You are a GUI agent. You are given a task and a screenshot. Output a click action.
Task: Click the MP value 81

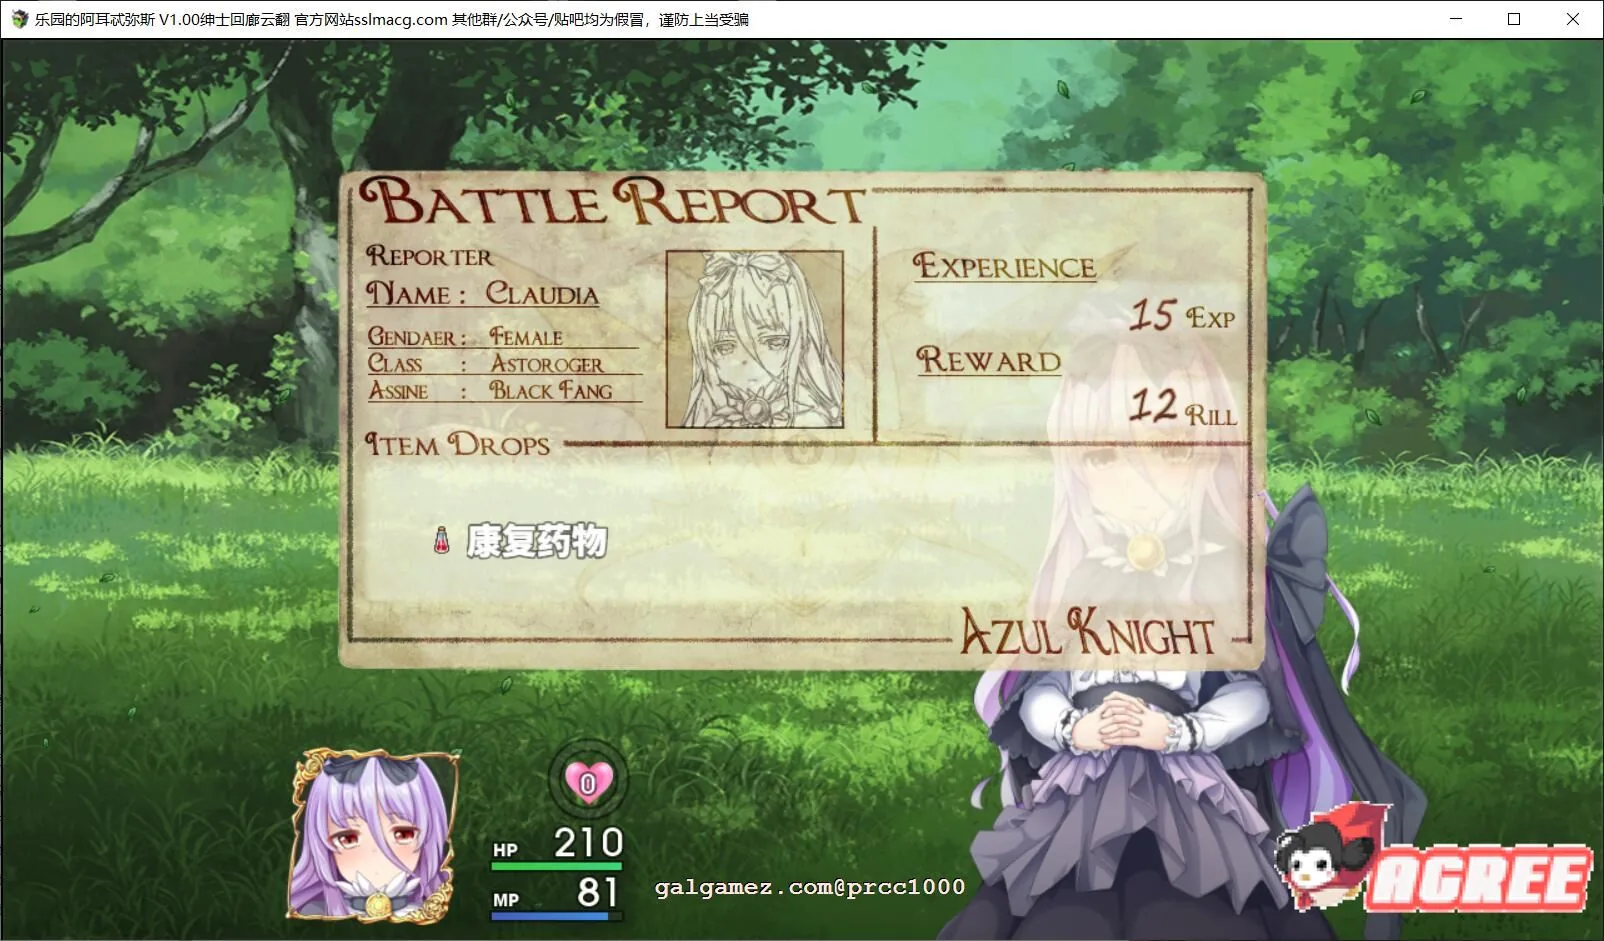click(x=598, y=892)
